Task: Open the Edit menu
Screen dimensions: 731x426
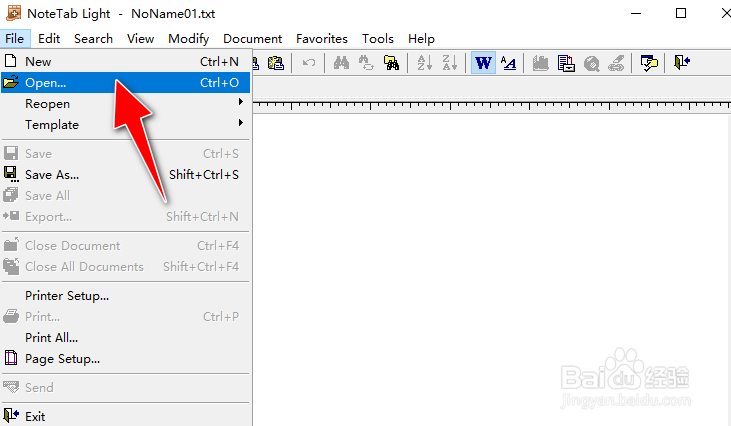Action: click(x=49, y=39)
